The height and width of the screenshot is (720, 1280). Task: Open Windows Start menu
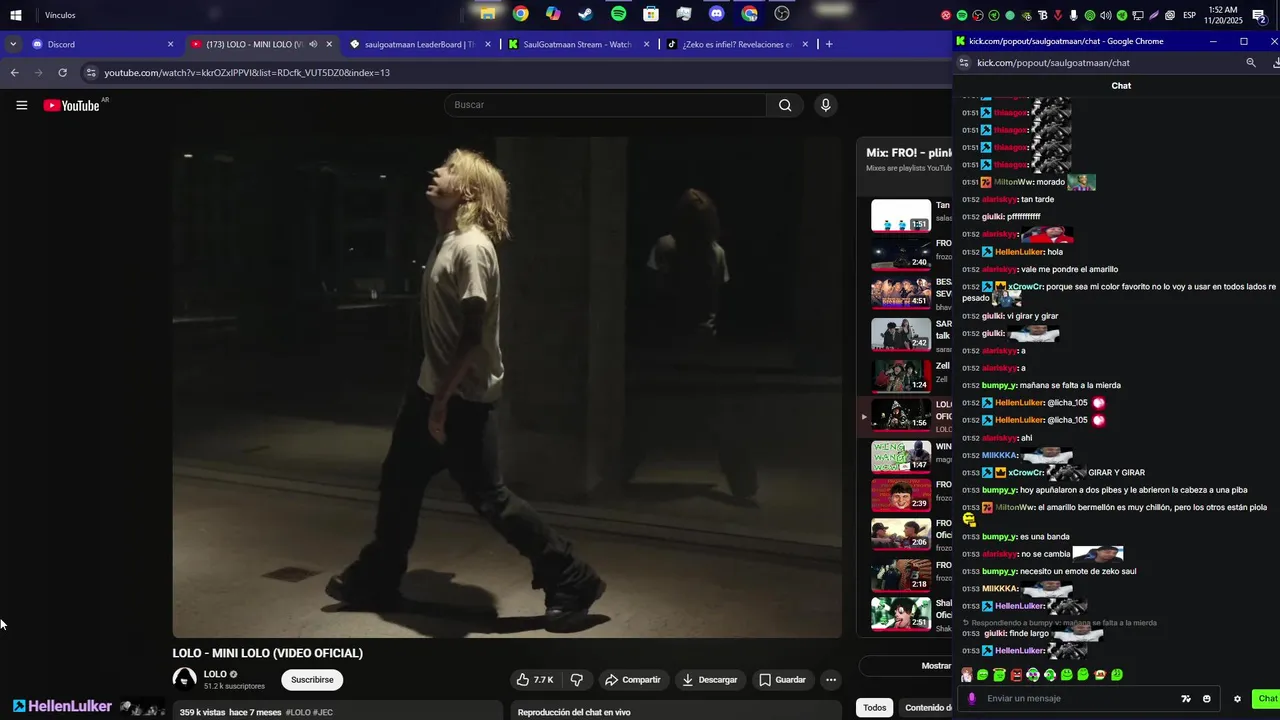tap(16, 15)
